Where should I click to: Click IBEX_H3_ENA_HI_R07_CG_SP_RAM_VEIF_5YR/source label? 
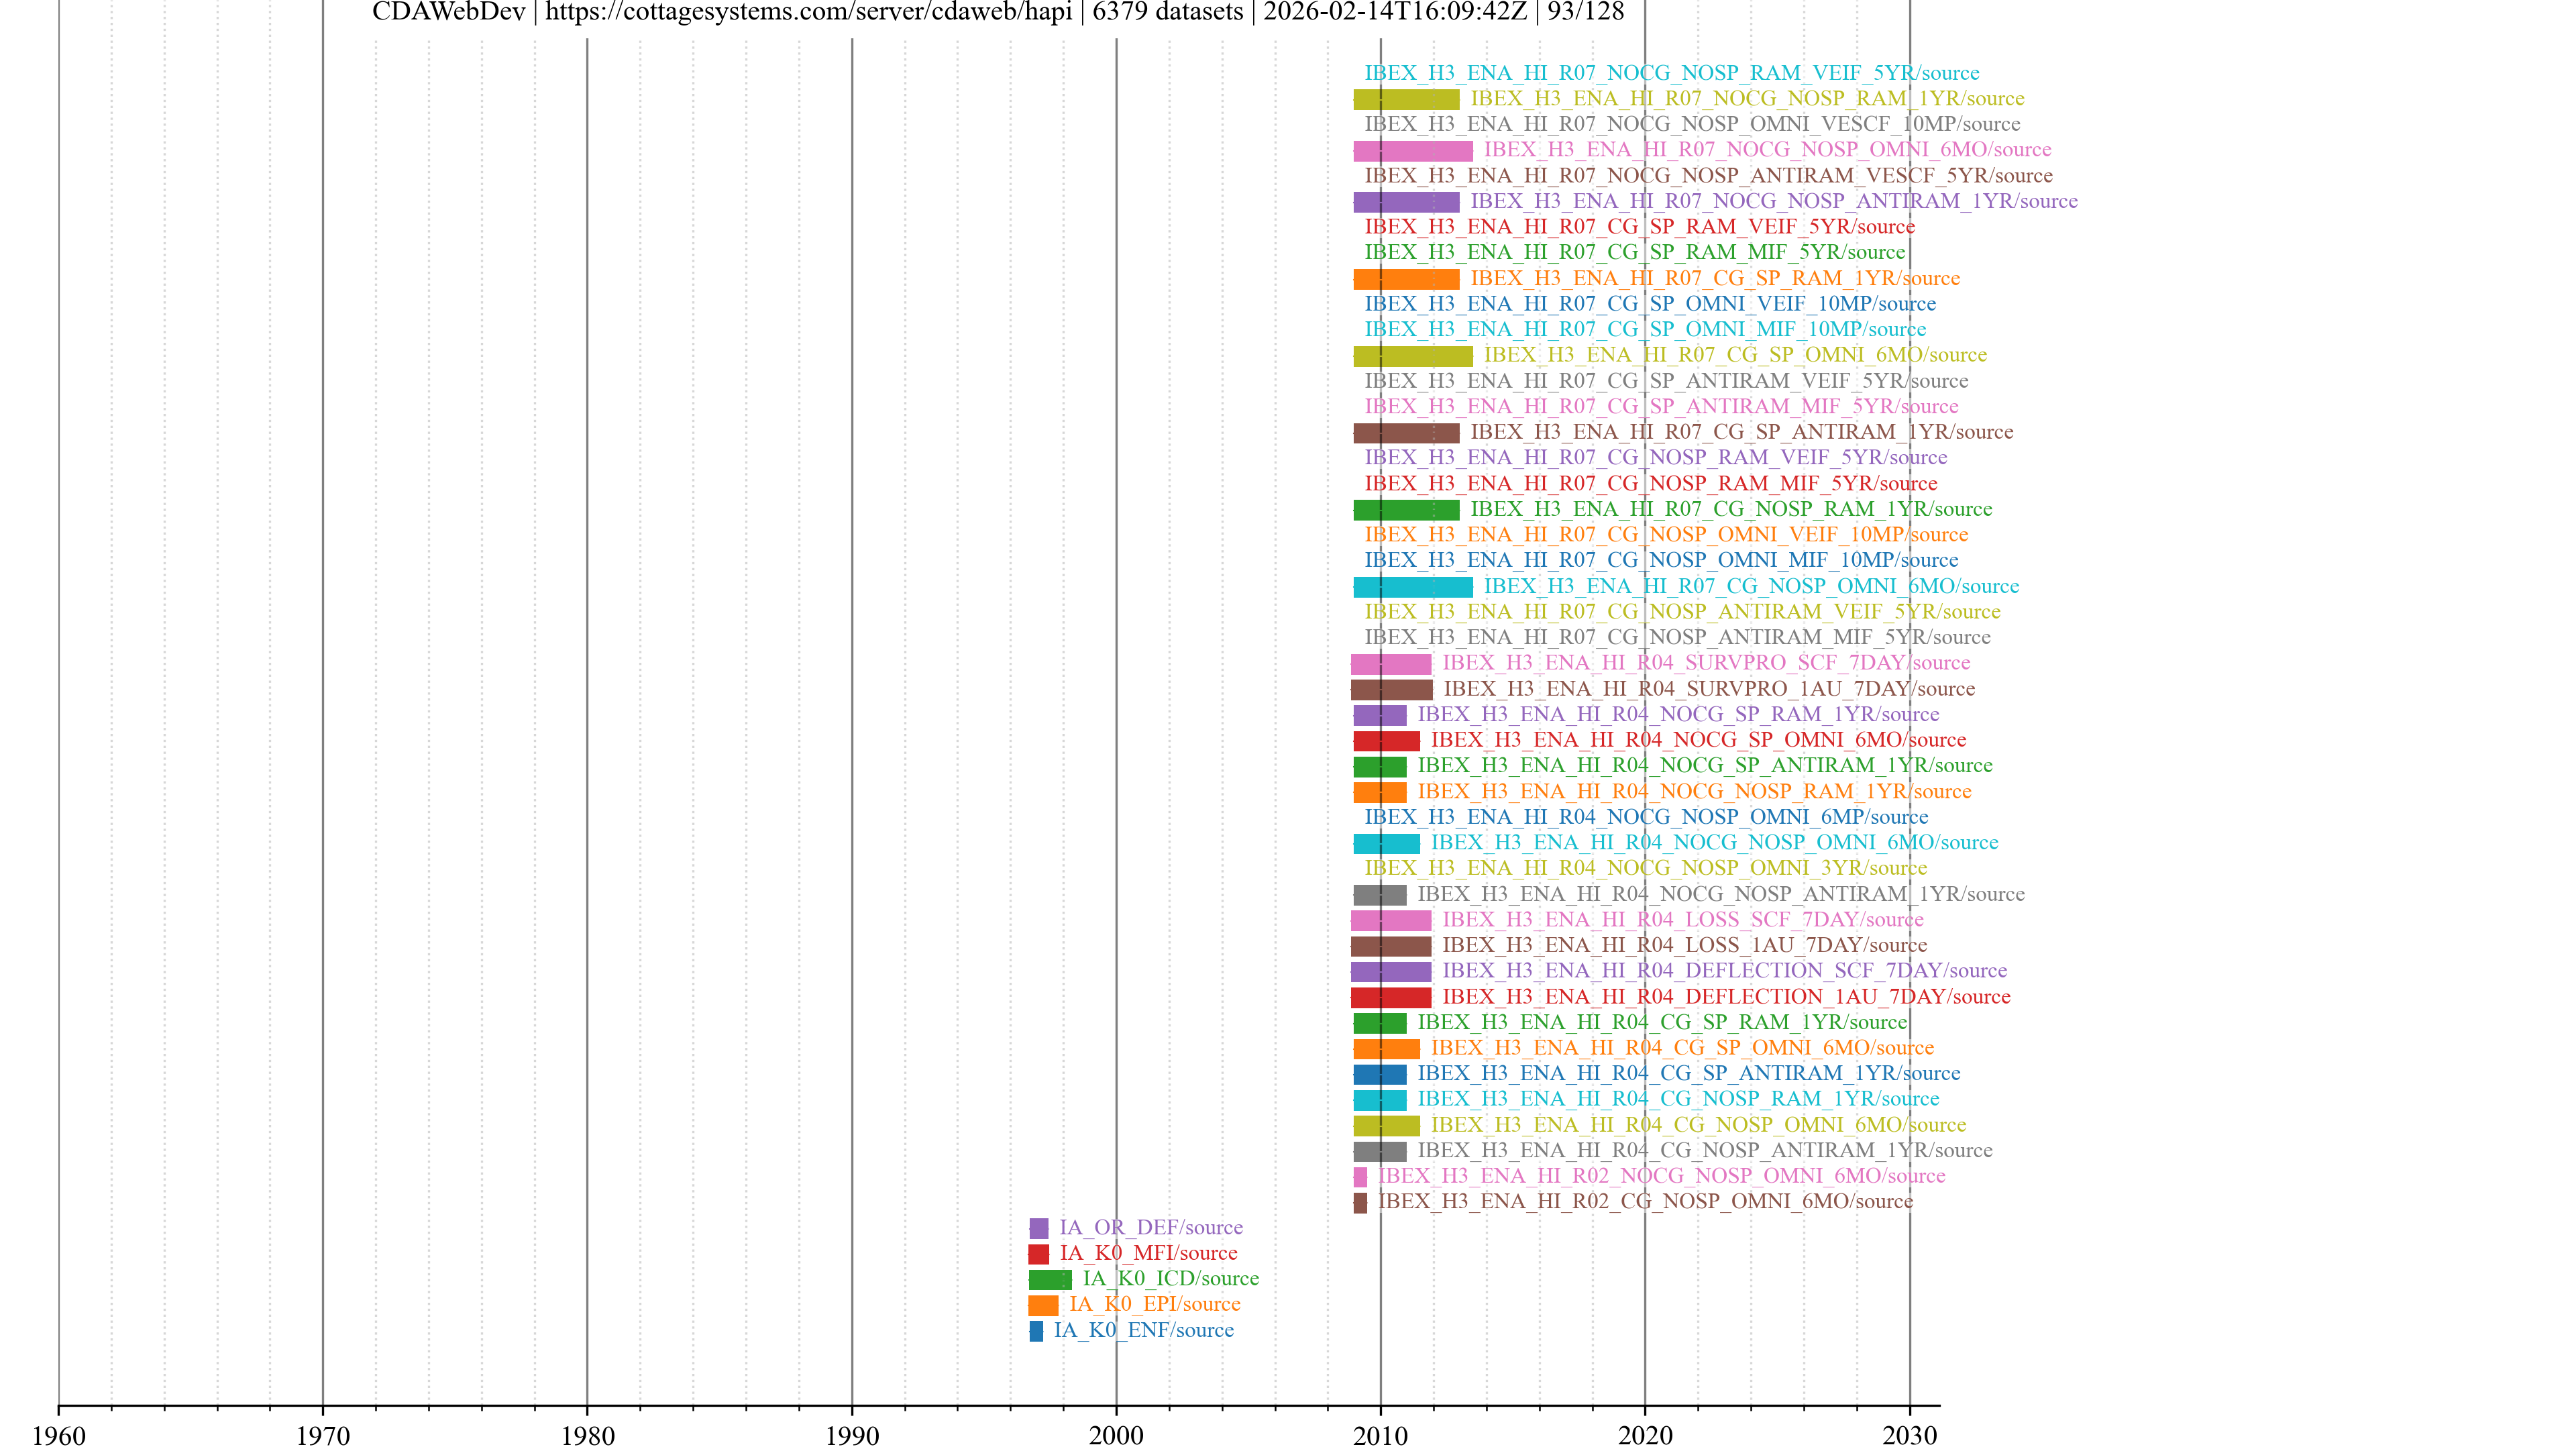tap(1639, 227)
